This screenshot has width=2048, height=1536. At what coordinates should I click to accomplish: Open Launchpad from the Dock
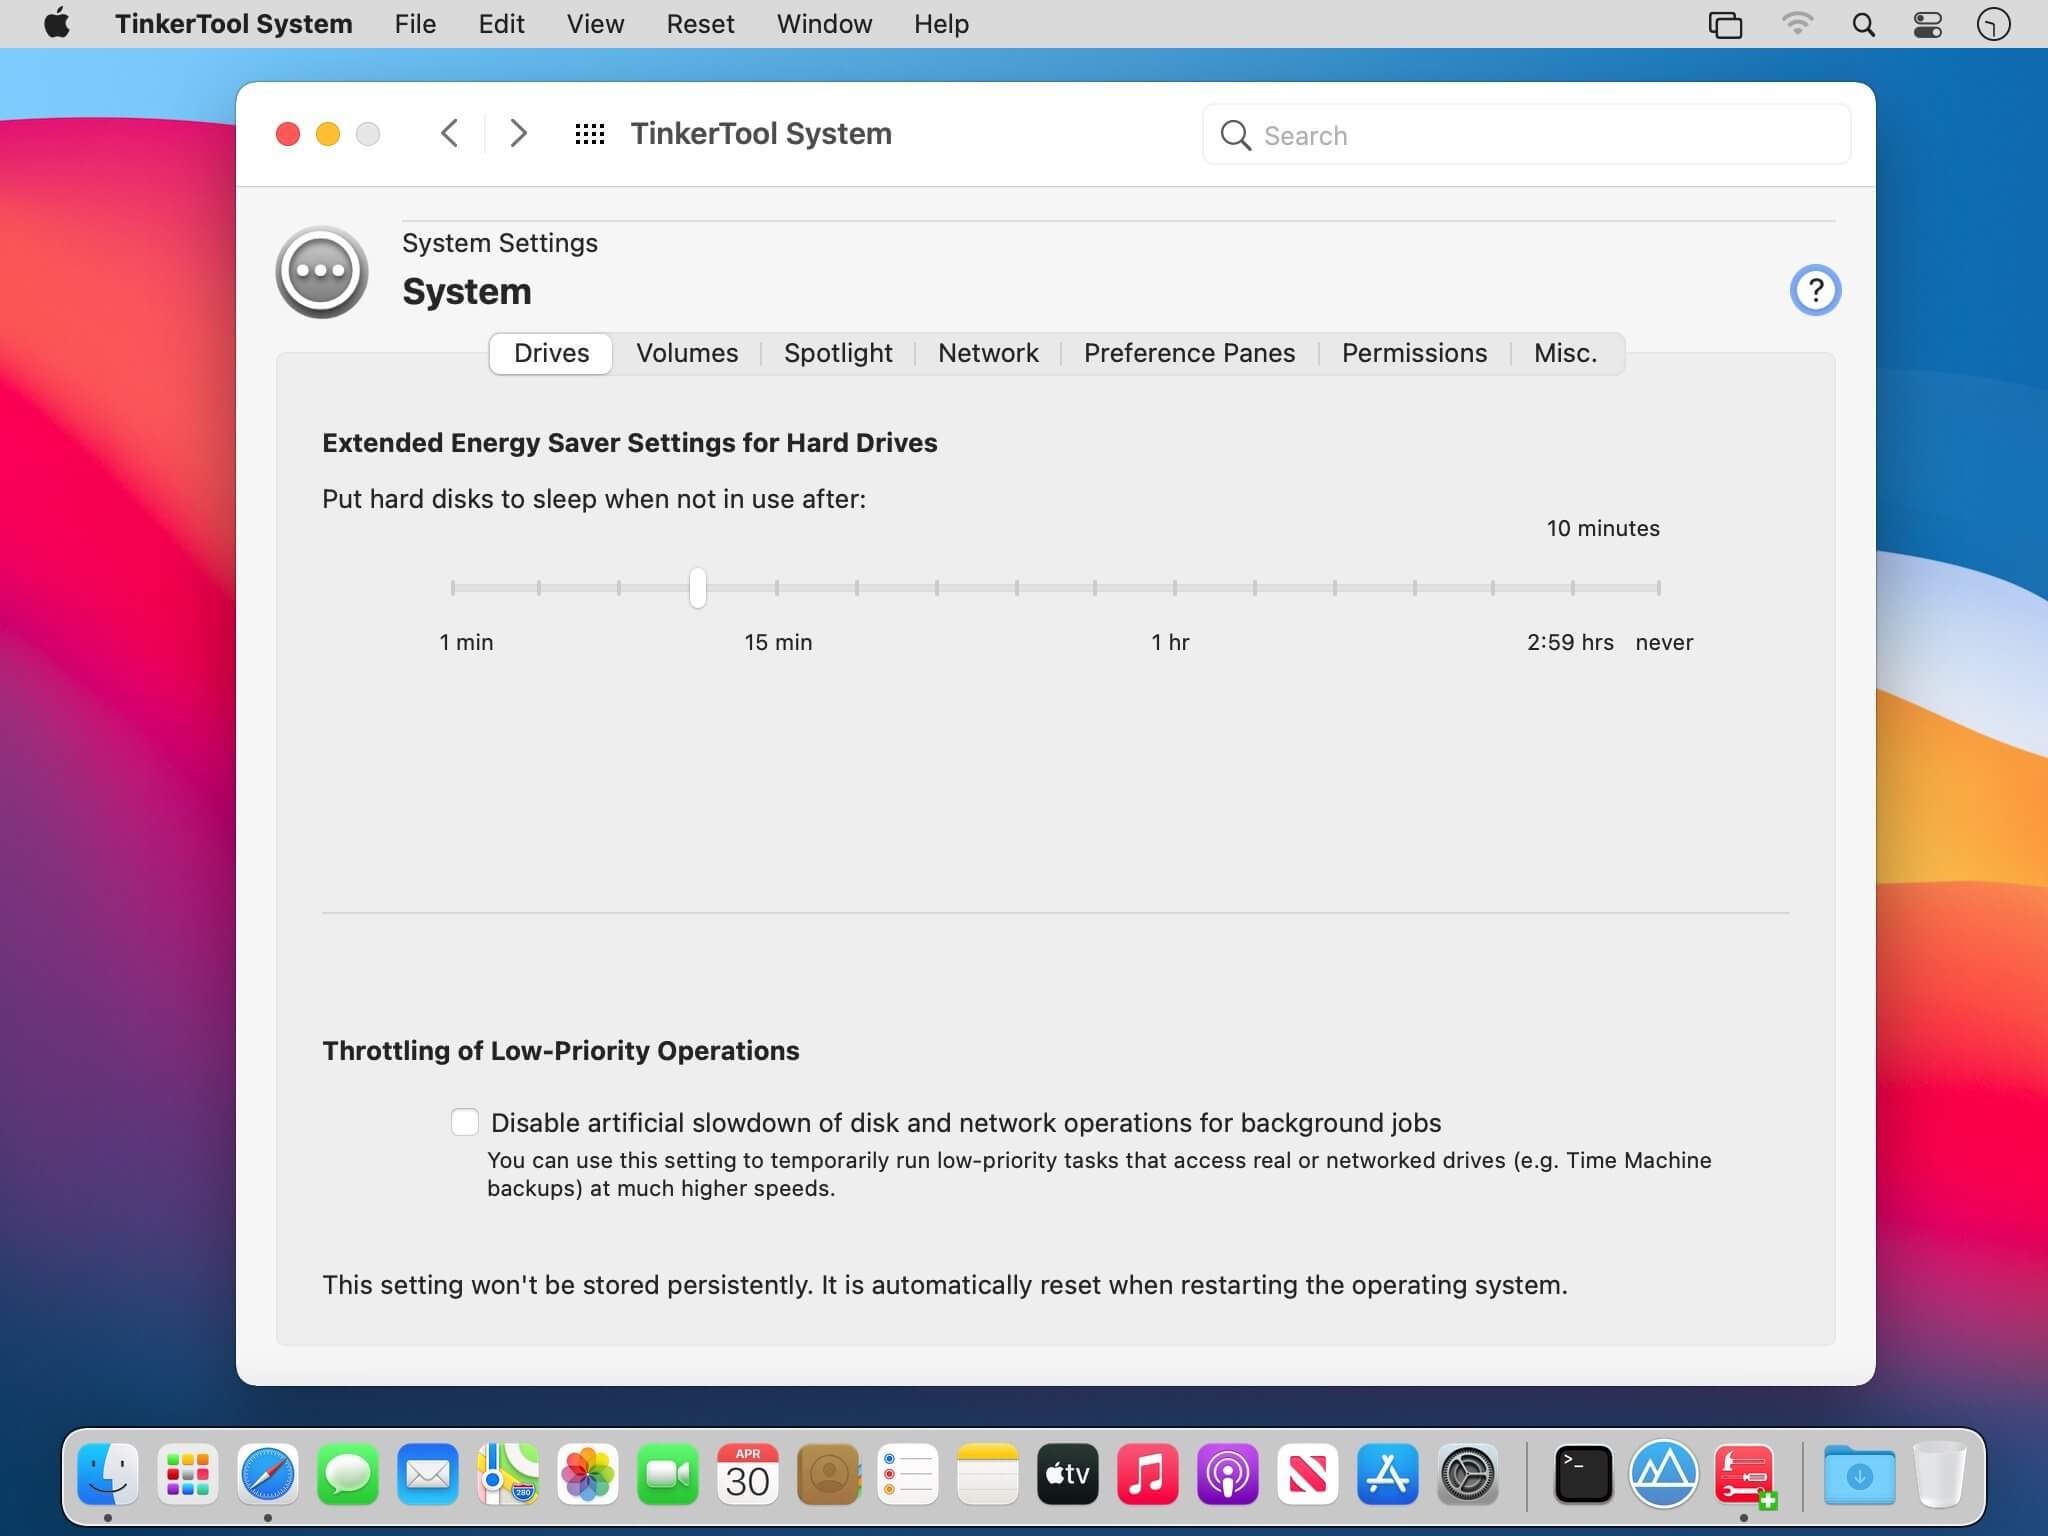coord(188,1474)
